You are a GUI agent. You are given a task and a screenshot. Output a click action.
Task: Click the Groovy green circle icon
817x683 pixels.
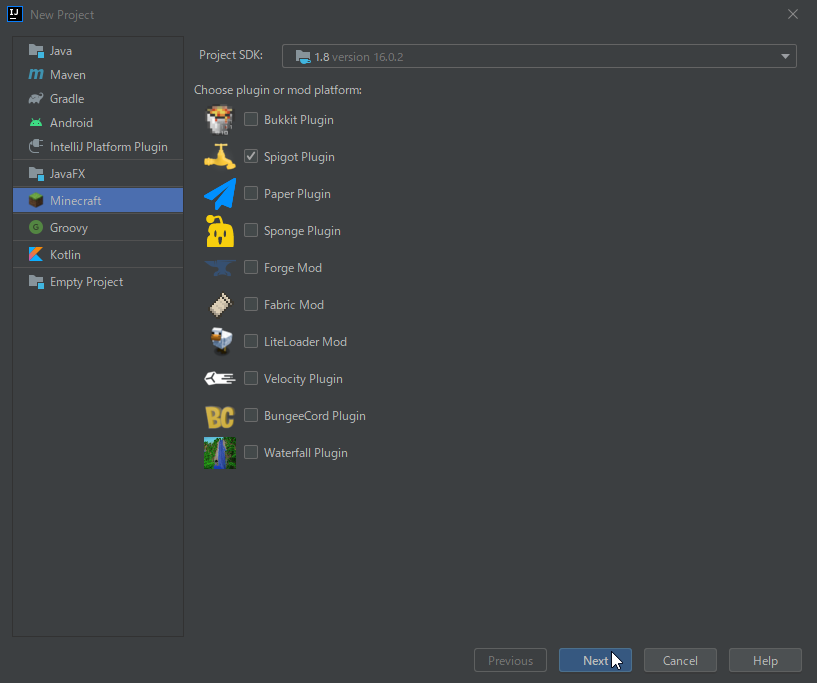point(36,227)
